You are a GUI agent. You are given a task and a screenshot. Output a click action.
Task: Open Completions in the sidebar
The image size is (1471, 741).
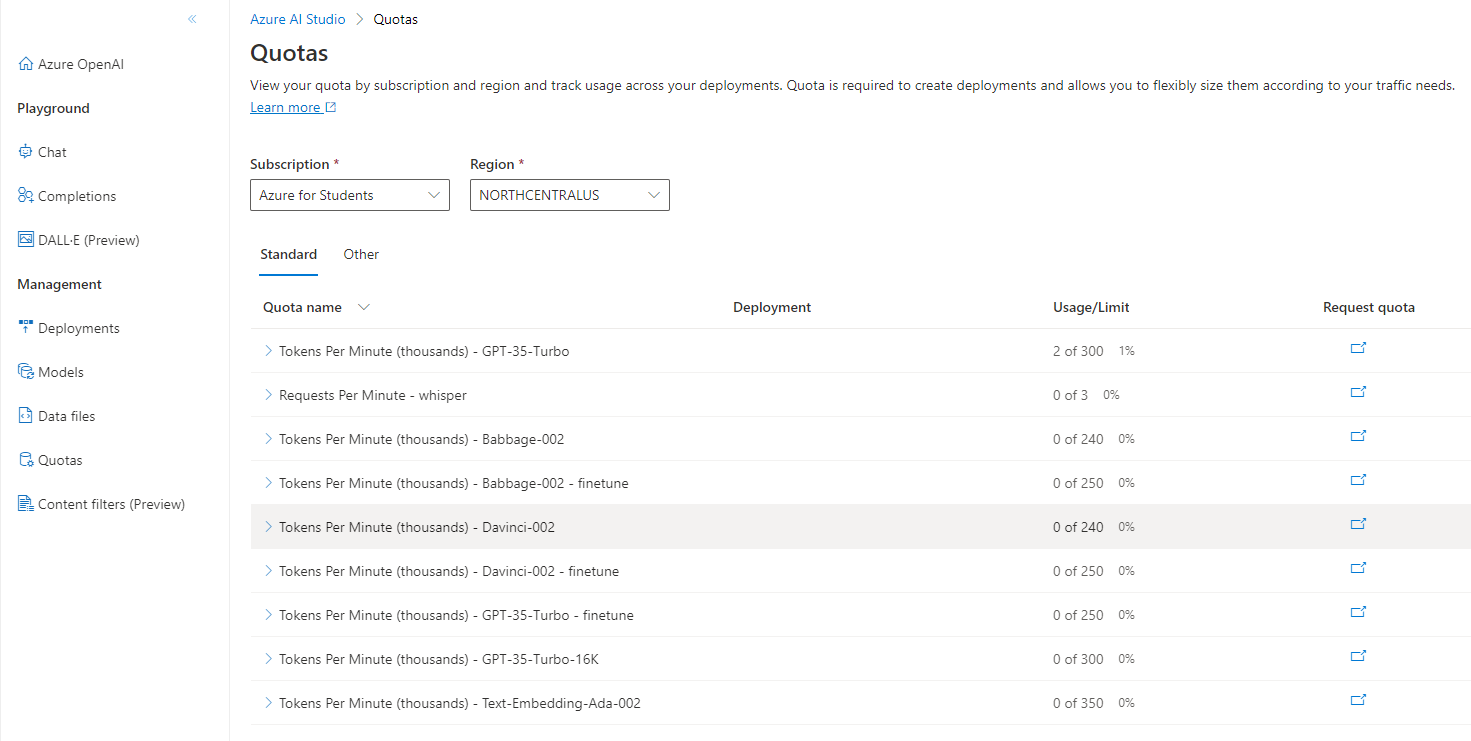coord(77,196)
